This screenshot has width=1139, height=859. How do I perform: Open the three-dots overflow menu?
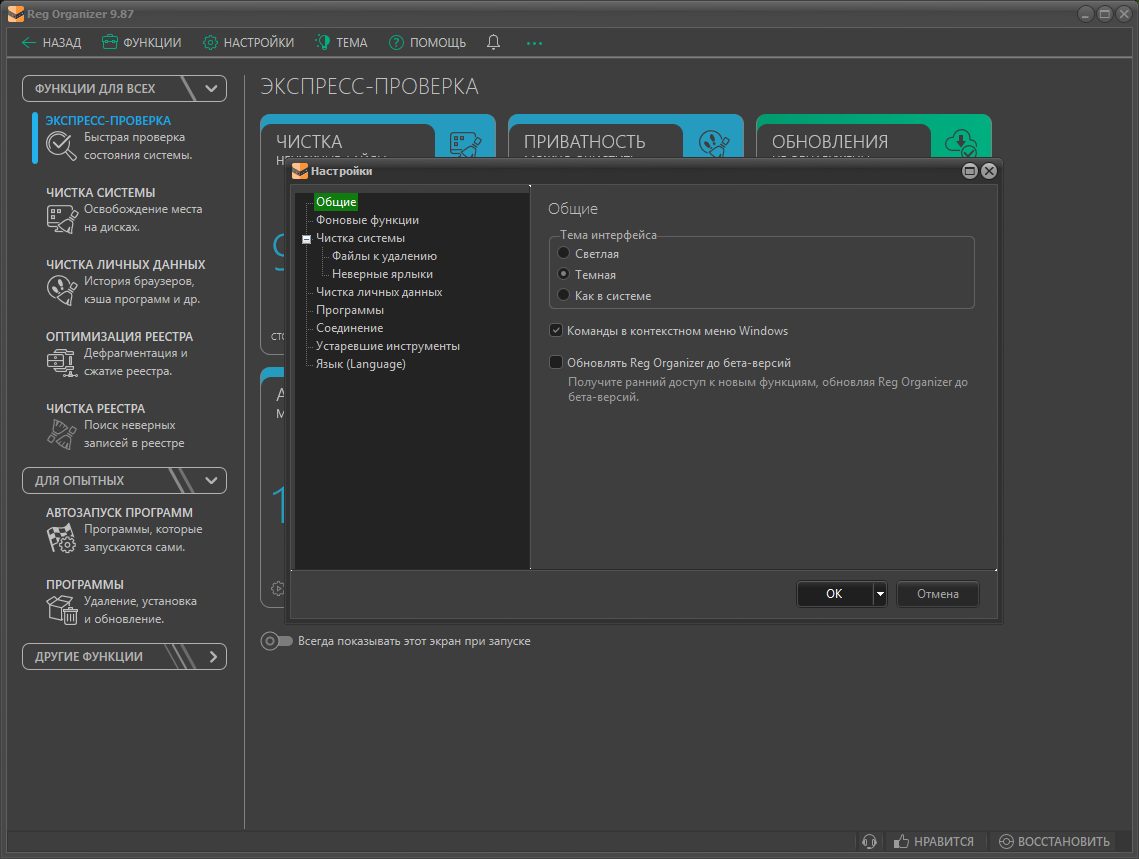click(x=534, y=43)
